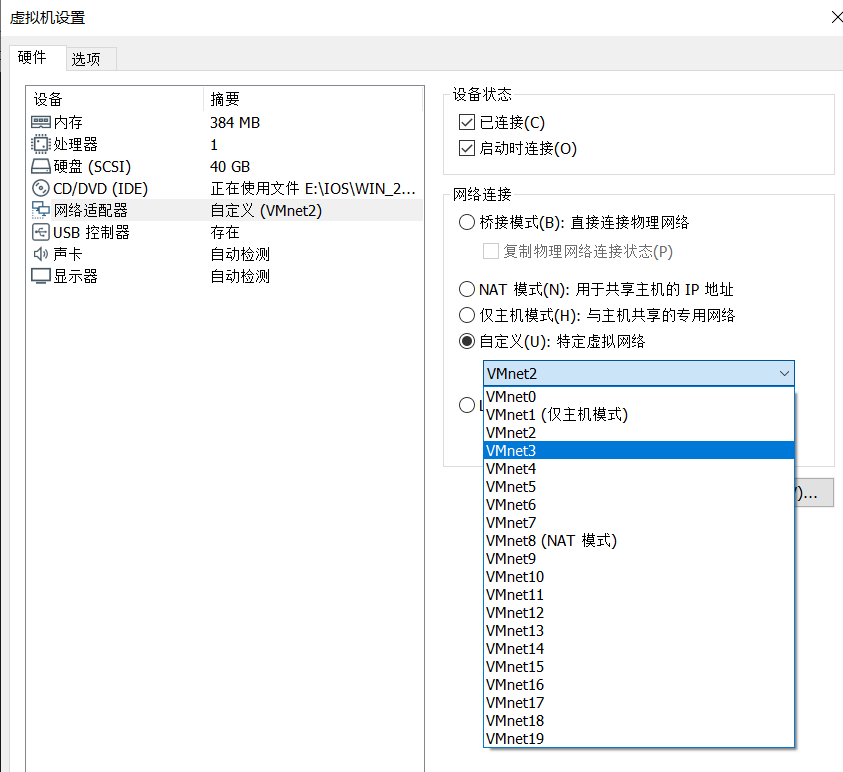
Task: Collapse the VMnet2 combo box arrow
Action: pyautogui.click(x=784, y=374)
